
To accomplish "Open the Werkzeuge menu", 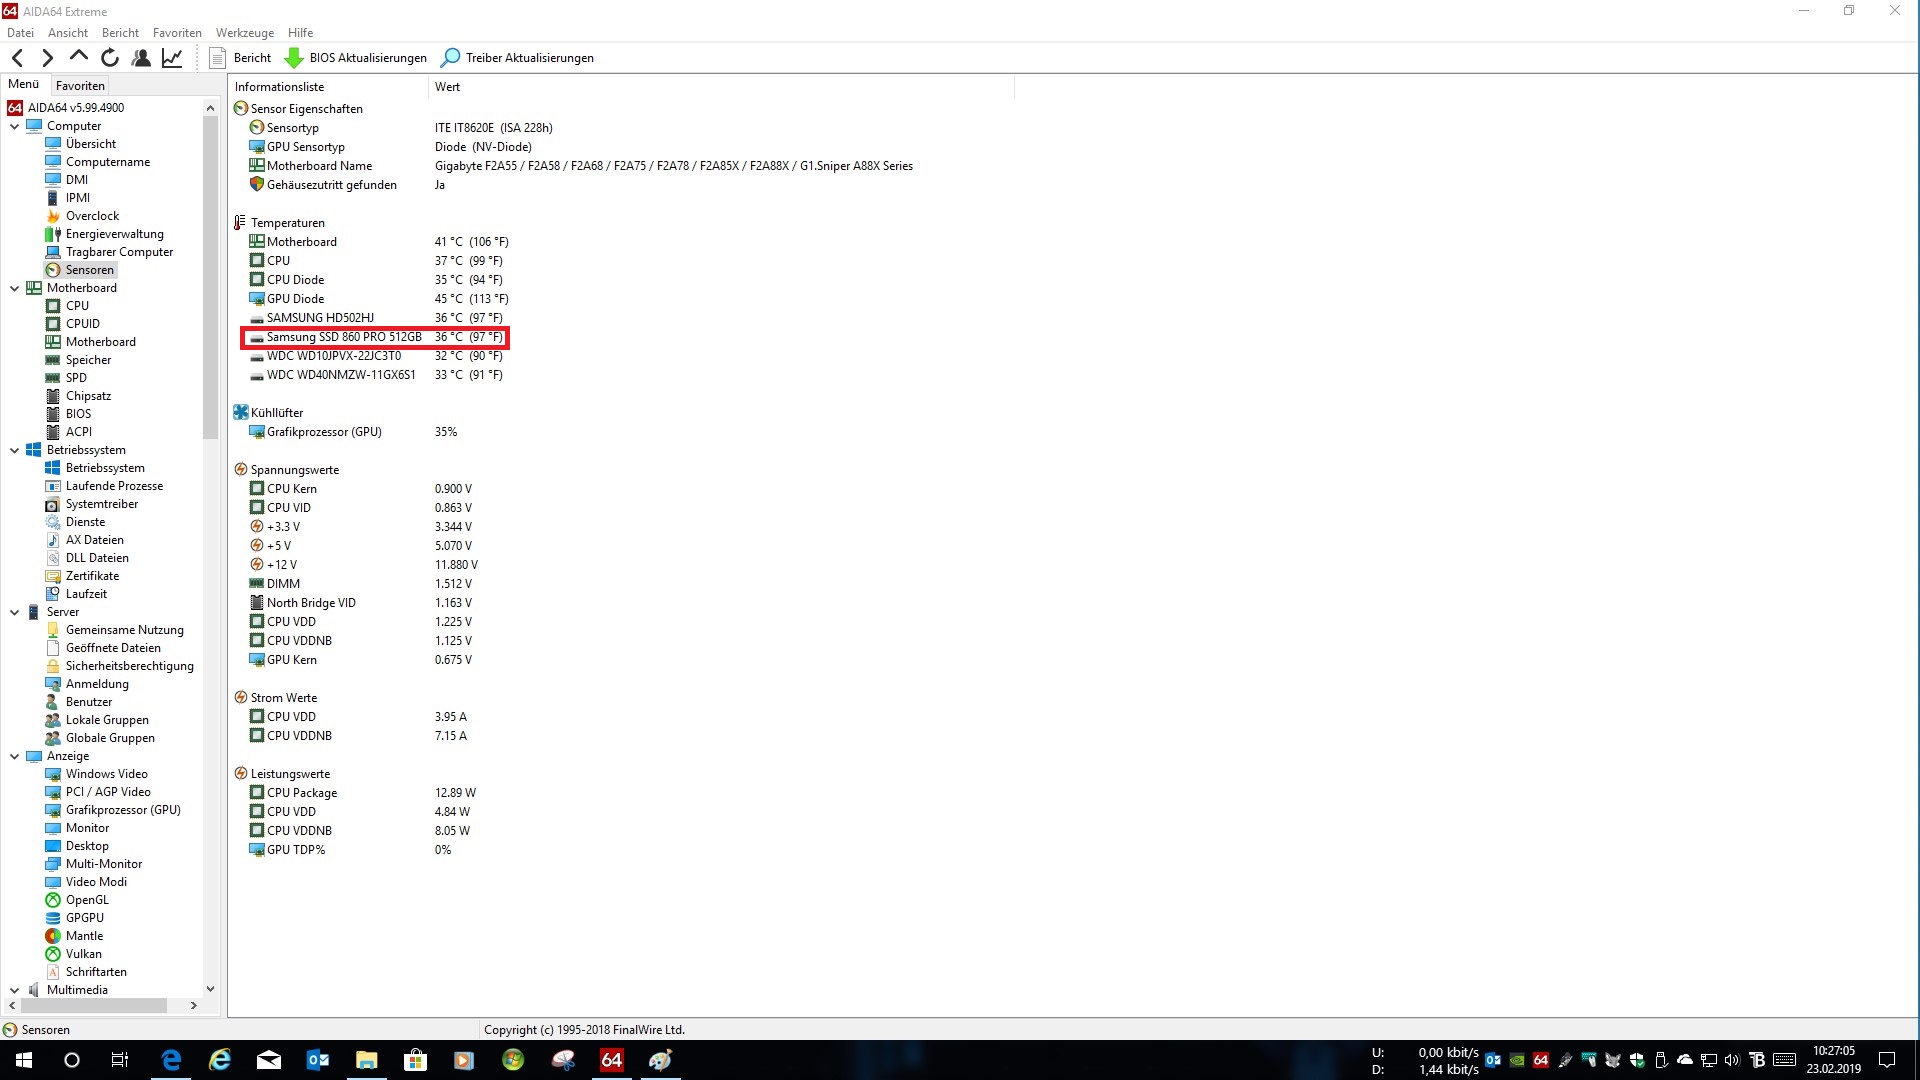I will [x=245, y=33].
